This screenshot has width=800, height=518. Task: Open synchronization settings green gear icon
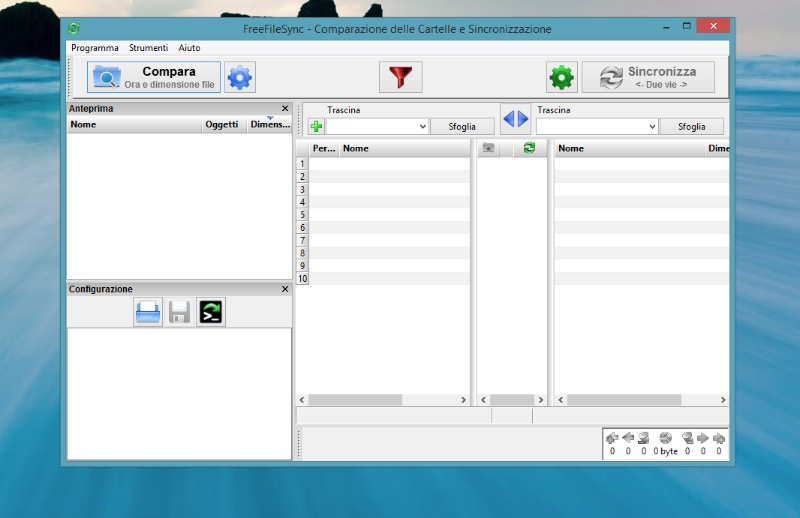[x=561, y=77]
